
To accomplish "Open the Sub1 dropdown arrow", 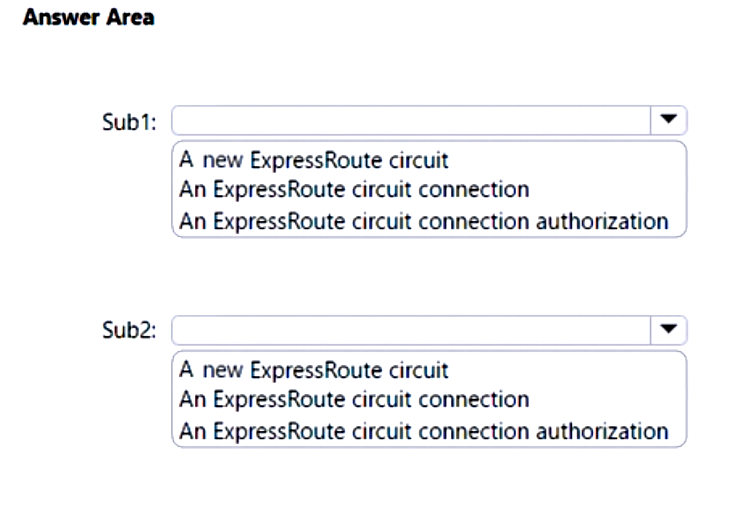I will click(x=668, y=121).
